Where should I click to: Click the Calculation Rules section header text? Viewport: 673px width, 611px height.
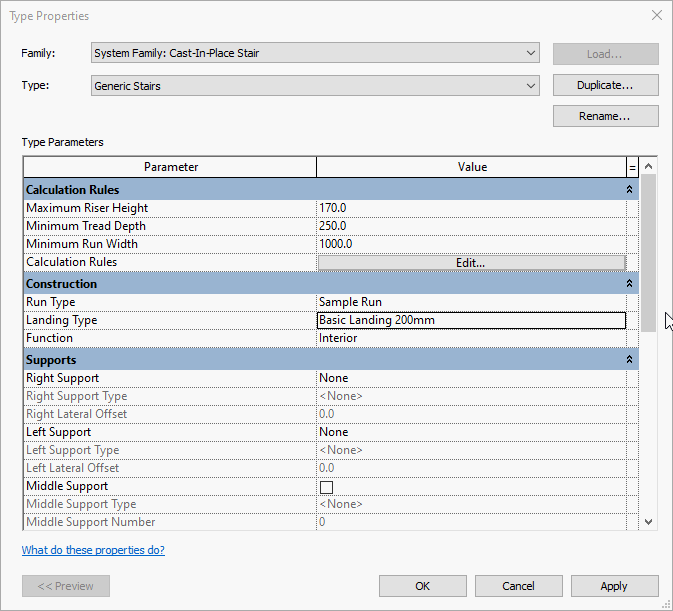pyautogui.click(x=73, y=190)
